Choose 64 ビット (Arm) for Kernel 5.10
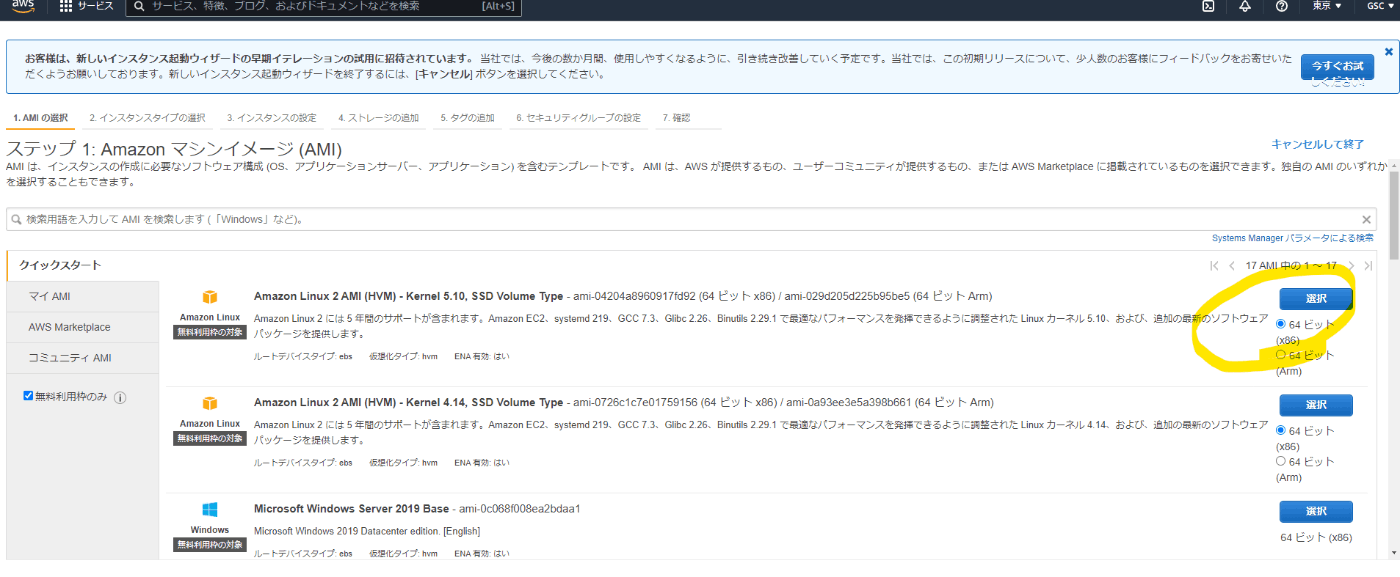 pyautogui.click(x=1281, y=355)
